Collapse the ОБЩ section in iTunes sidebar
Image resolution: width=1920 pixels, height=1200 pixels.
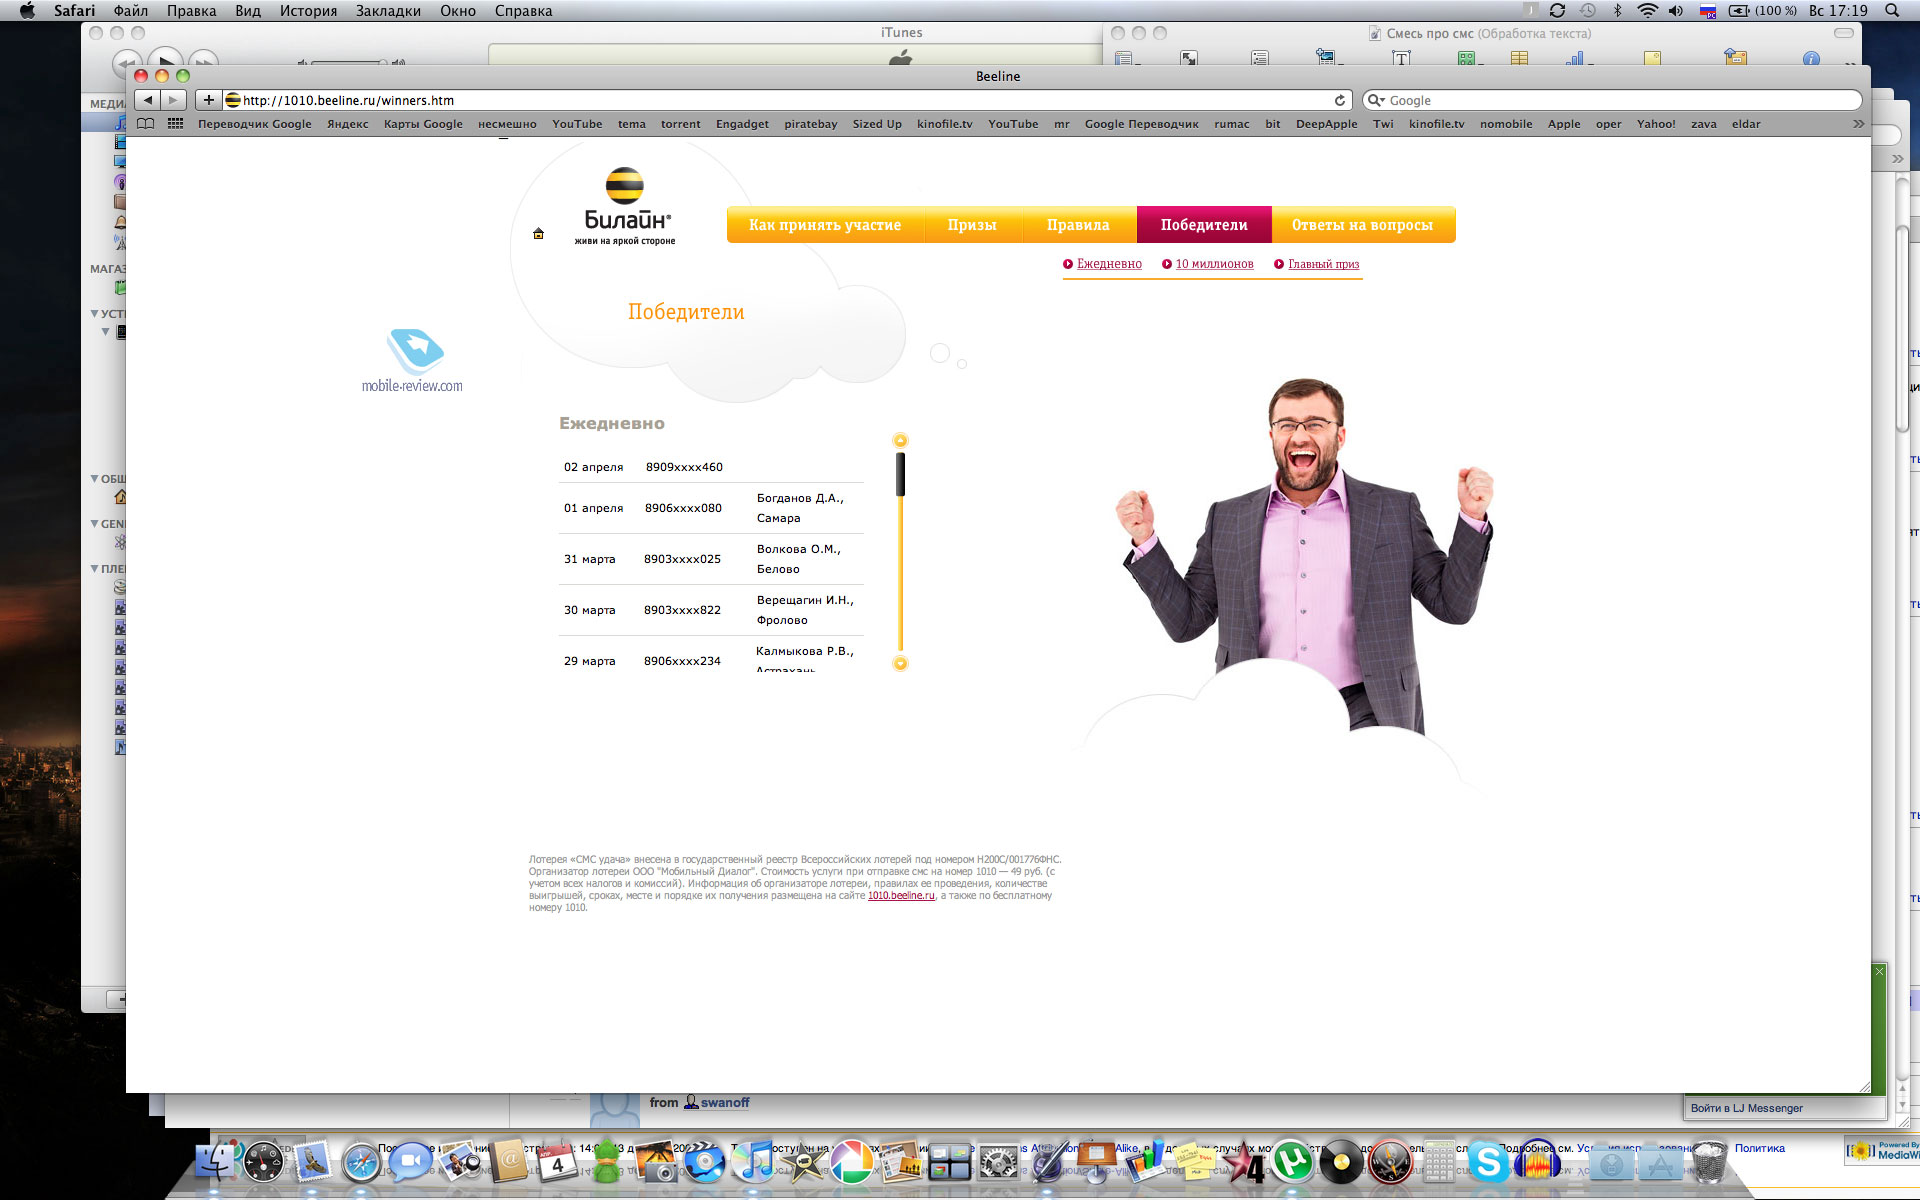tap(95, 479)
